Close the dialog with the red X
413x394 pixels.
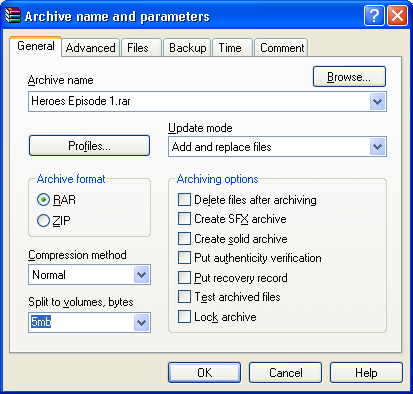click(397, 16)
